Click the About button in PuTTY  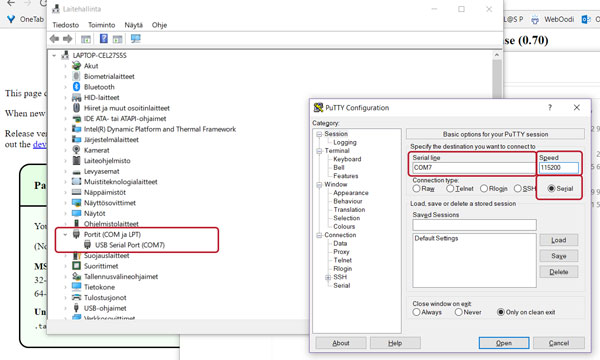[341, 343]
